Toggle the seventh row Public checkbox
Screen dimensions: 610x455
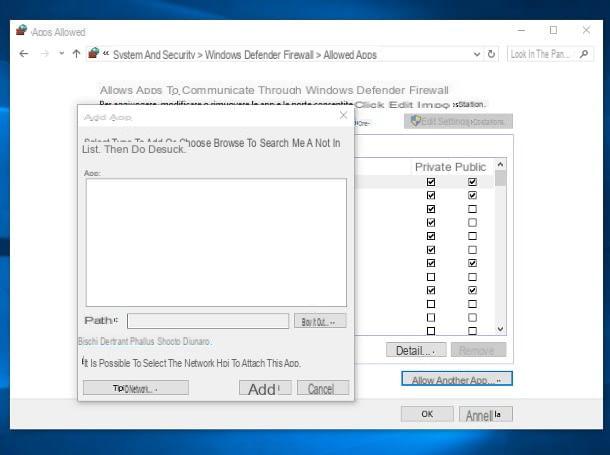point(472,263)
